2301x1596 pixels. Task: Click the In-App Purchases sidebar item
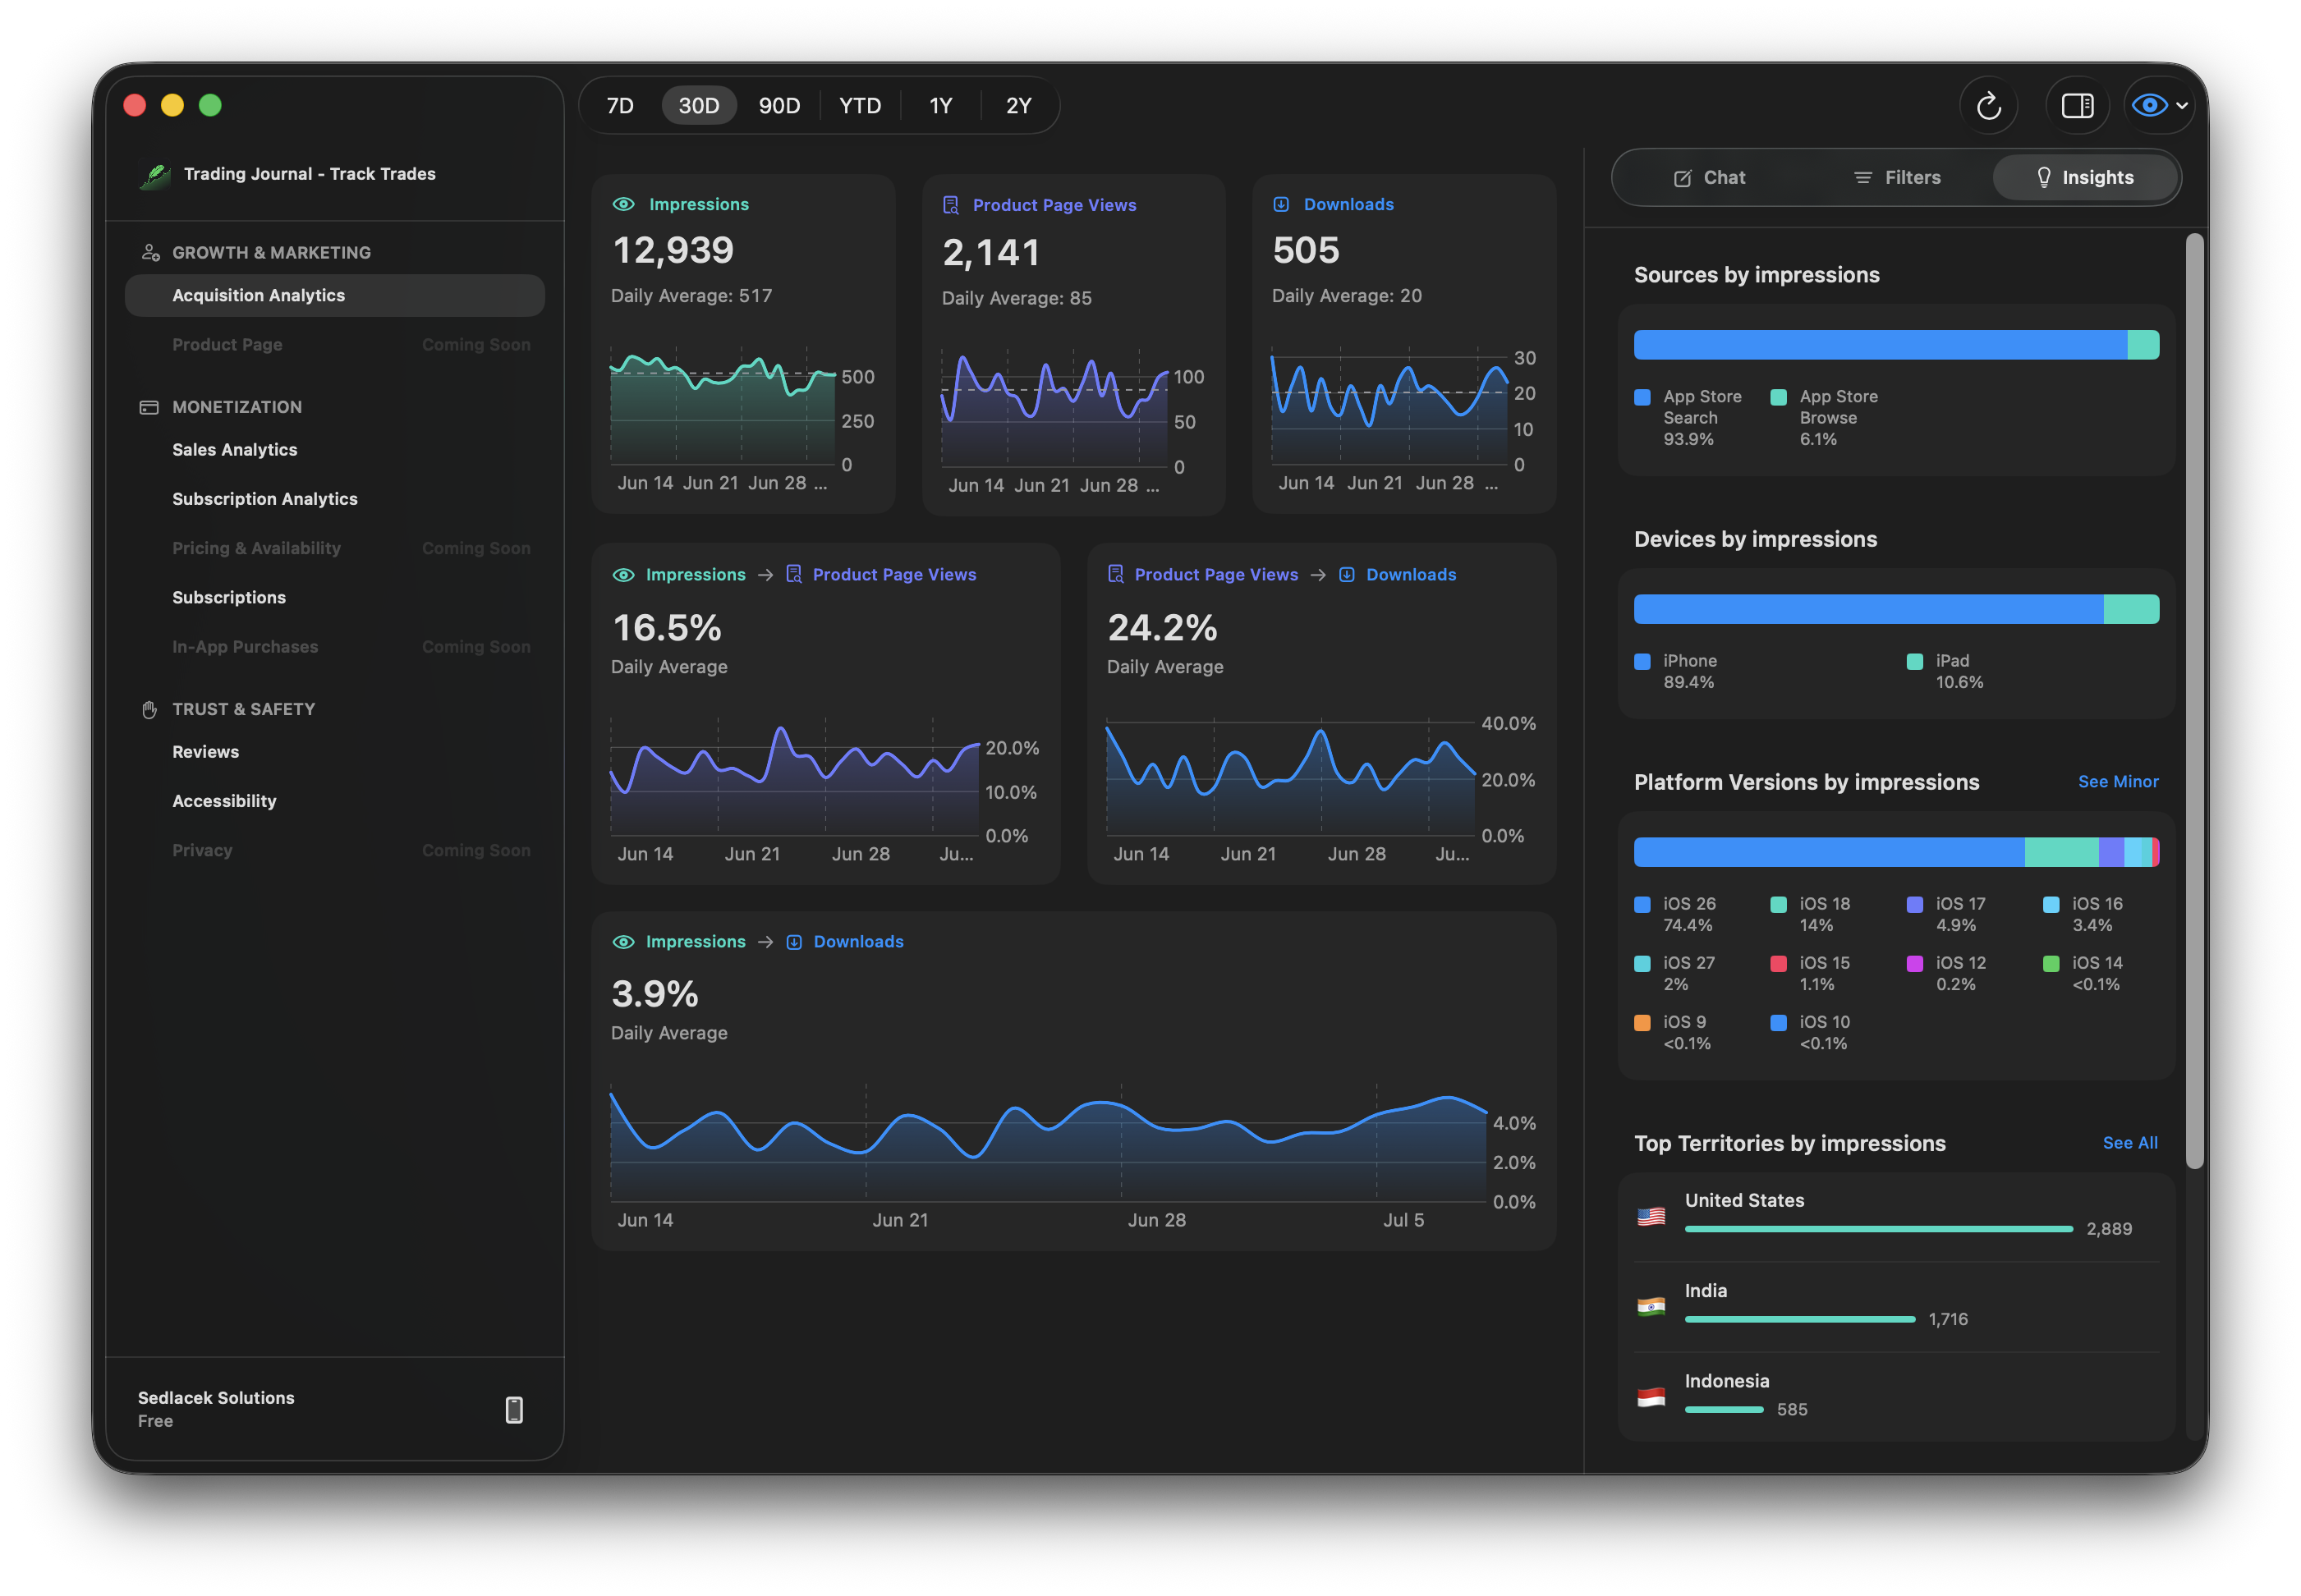tap(334, 647)
